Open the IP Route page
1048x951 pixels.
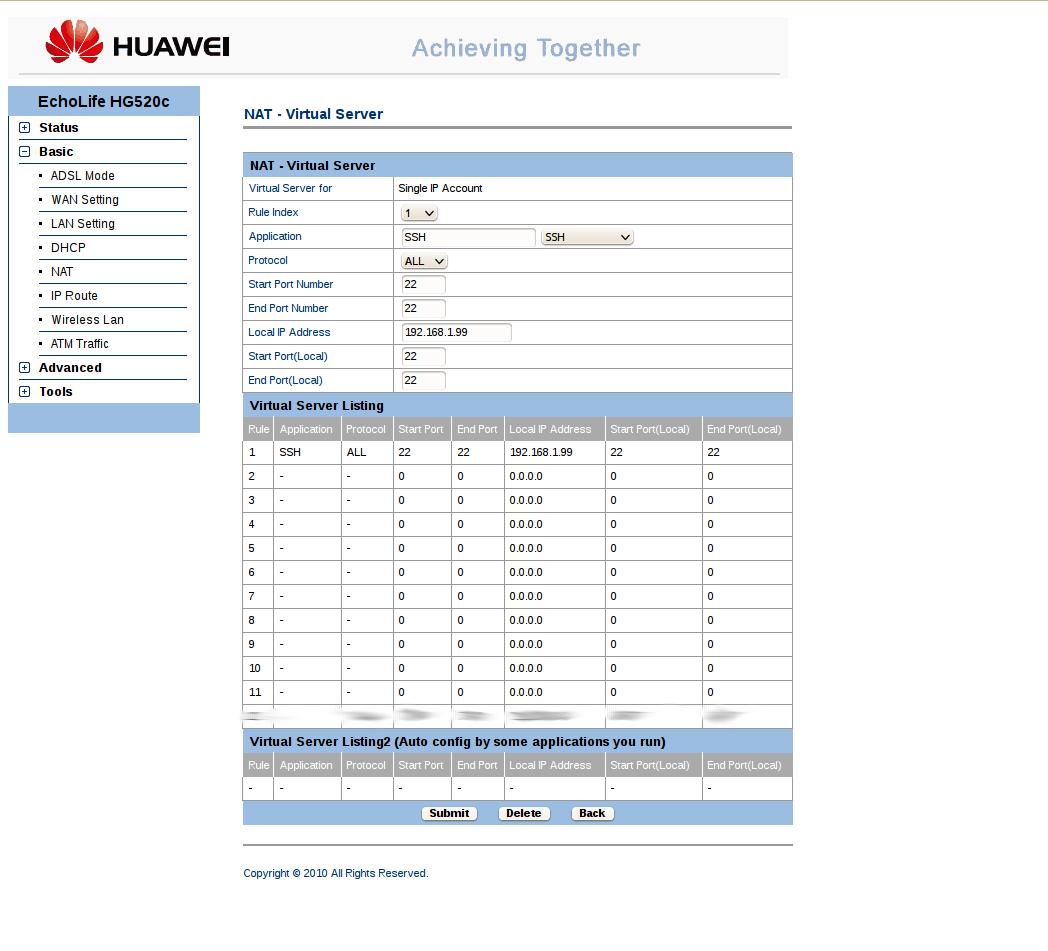coord(74,296)
